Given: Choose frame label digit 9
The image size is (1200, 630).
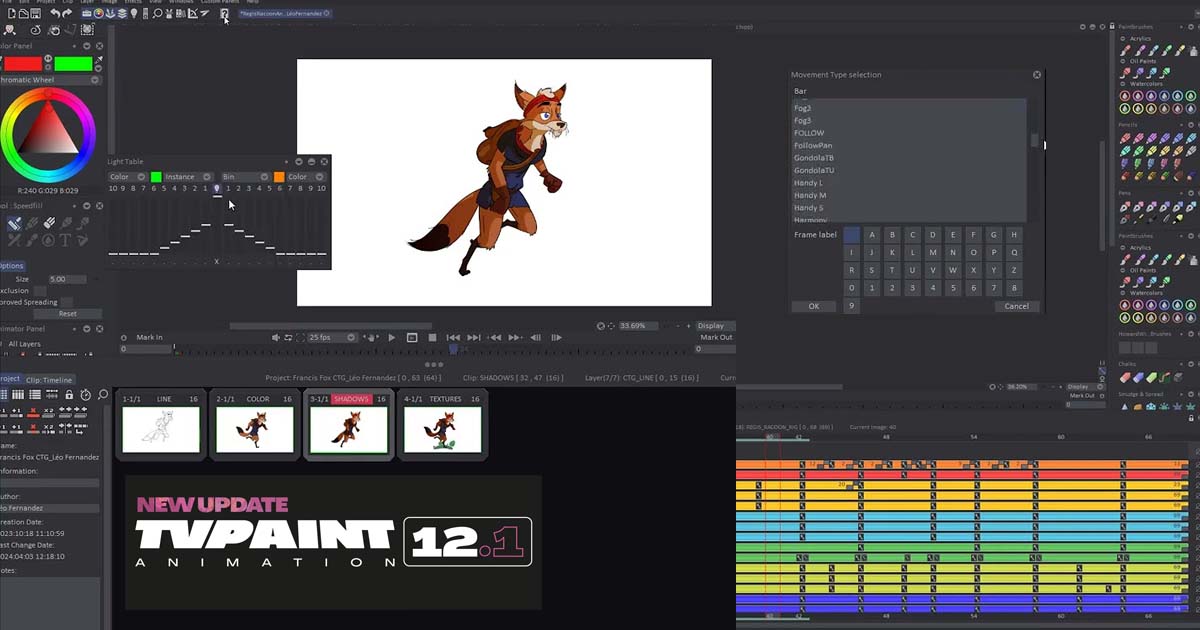Looking at the screenshot, I should [x=851, y=306].
